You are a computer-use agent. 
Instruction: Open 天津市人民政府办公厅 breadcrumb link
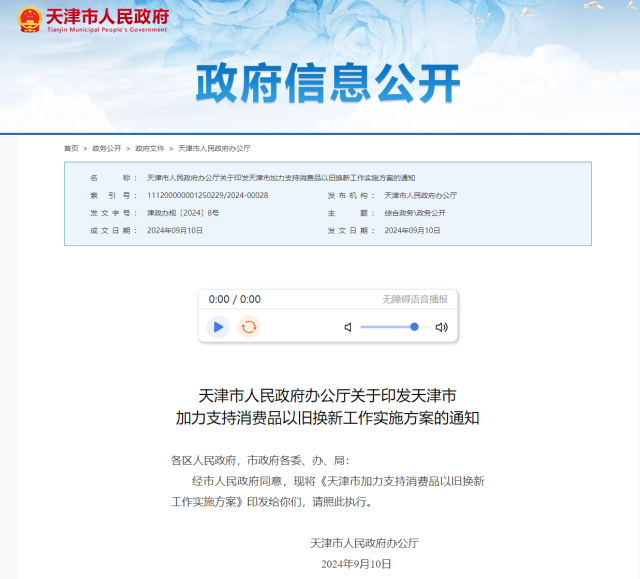coord(214,149)
